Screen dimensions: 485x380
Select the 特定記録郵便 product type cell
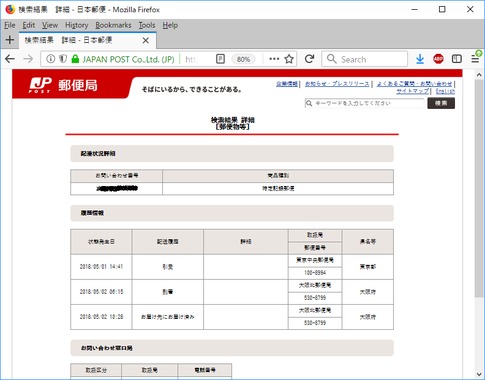point(278,189)
